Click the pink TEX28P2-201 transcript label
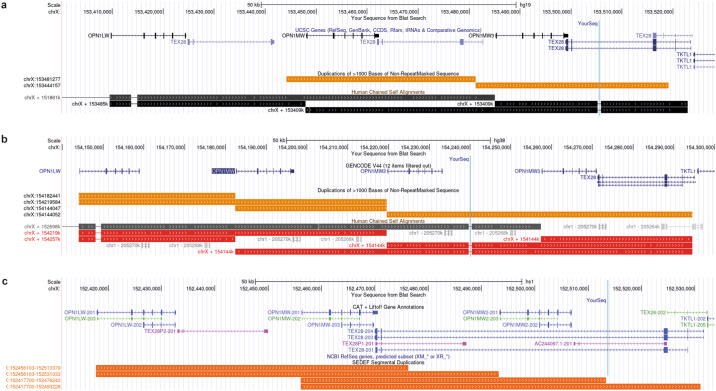 point(160,331)
